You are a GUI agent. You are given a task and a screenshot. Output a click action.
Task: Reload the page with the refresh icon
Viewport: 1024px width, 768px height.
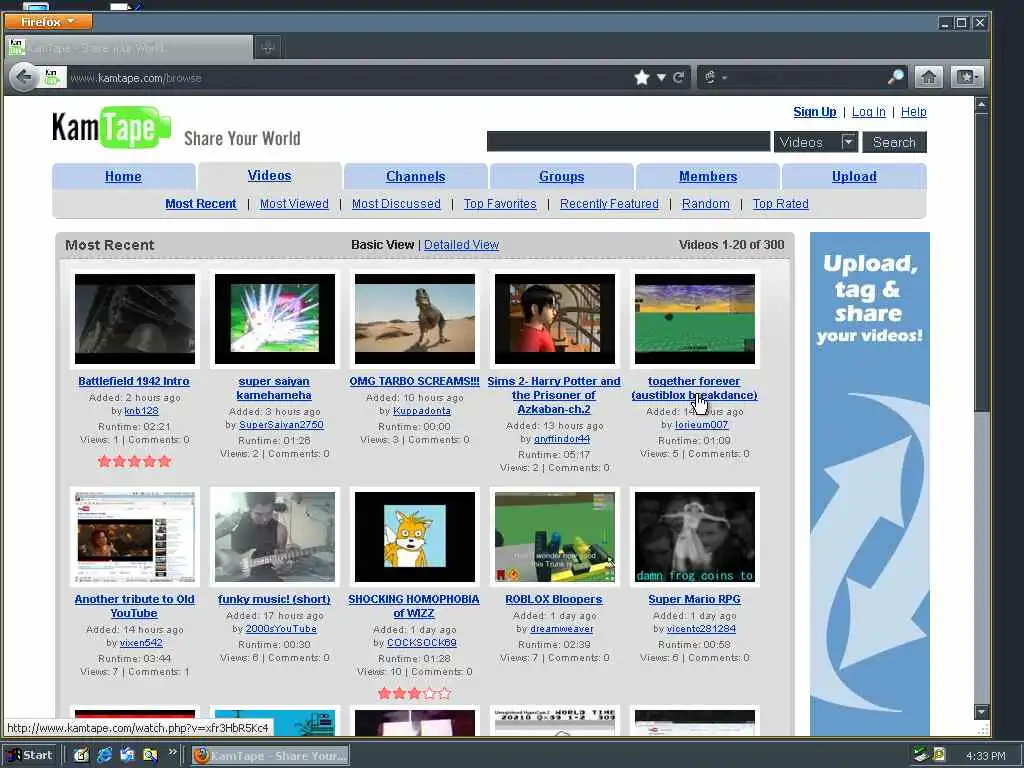pos(679,78)
